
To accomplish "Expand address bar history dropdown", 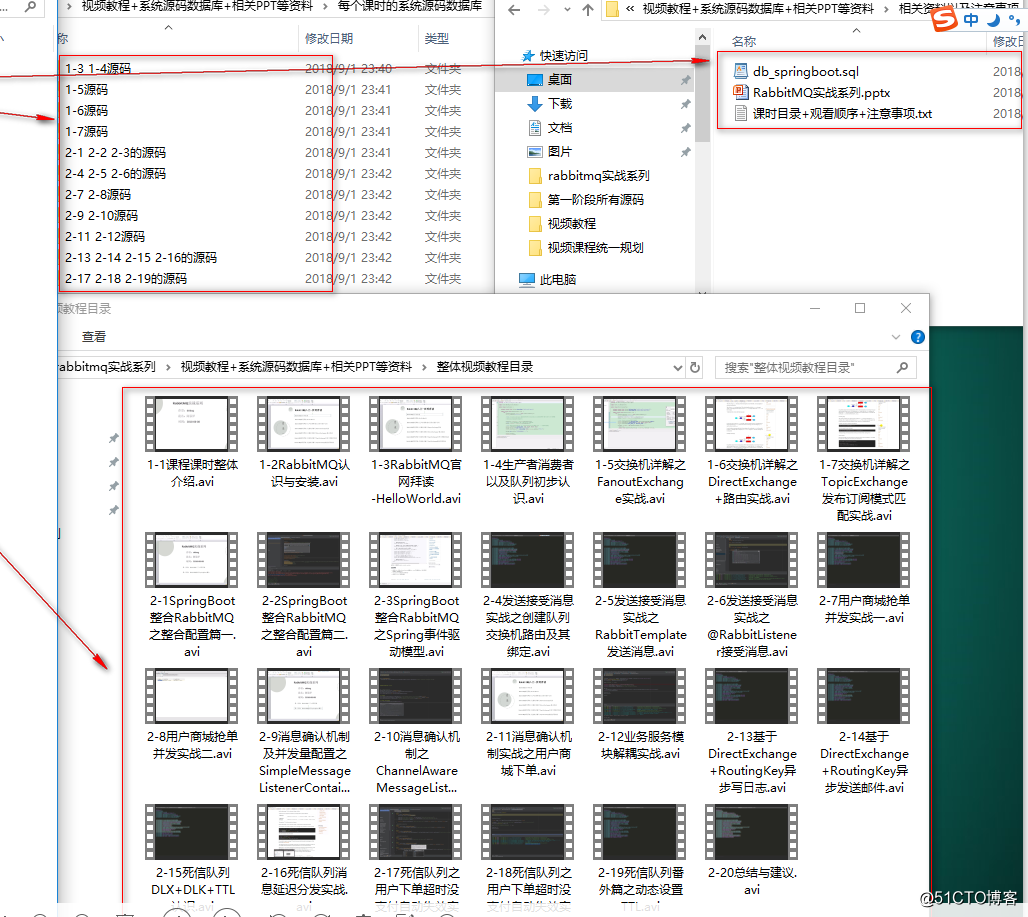I will [678, 368].
